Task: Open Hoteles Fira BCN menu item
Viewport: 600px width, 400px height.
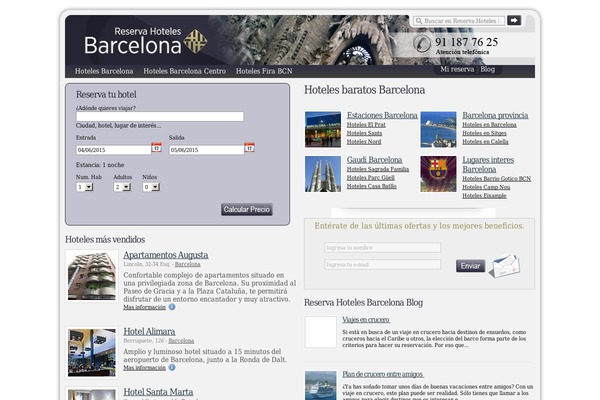Action: click(264, 71)
